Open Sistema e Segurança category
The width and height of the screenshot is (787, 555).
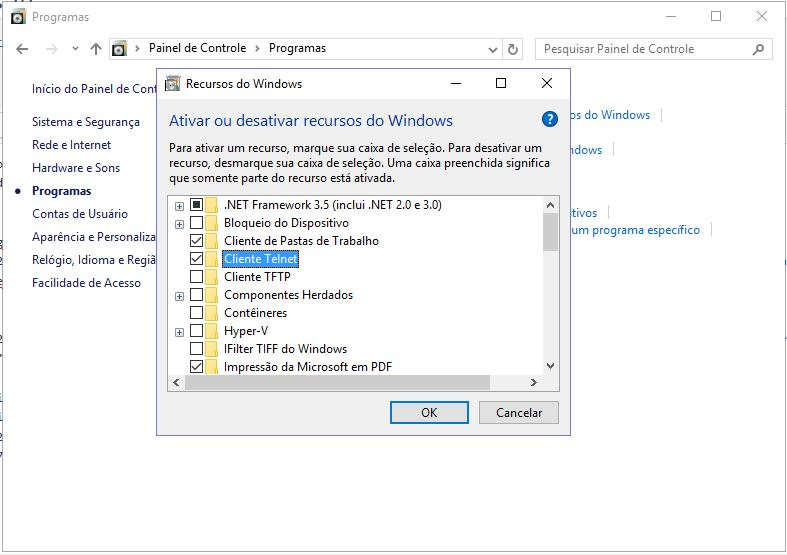pos(86,122)
